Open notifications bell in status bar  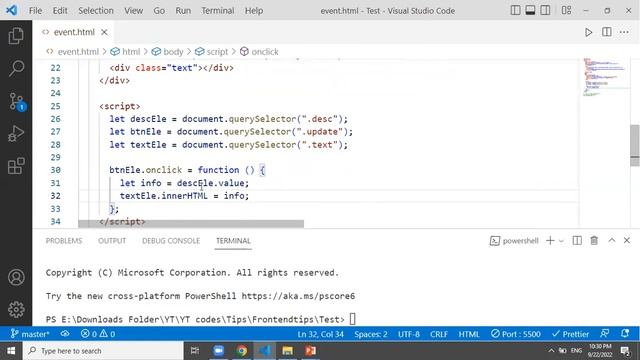click(x=625, y=334)
